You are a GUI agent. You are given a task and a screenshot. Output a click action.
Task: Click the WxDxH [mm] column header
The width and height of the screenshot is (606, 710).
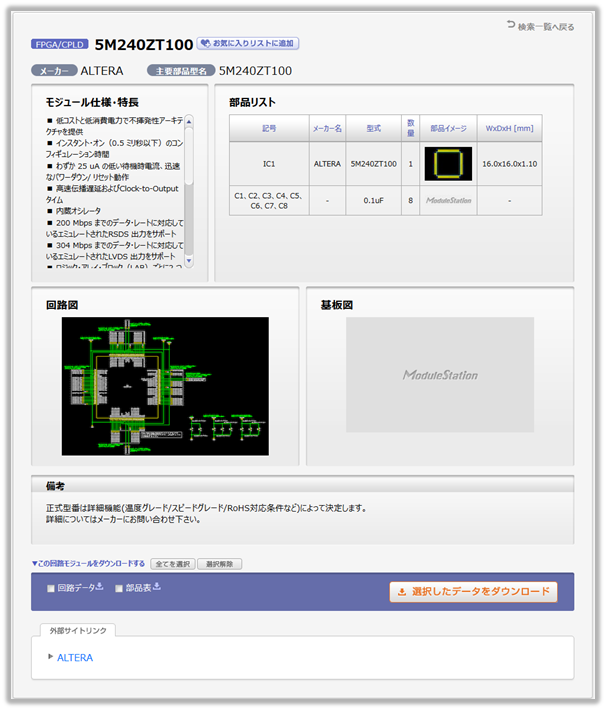(510, 128)
